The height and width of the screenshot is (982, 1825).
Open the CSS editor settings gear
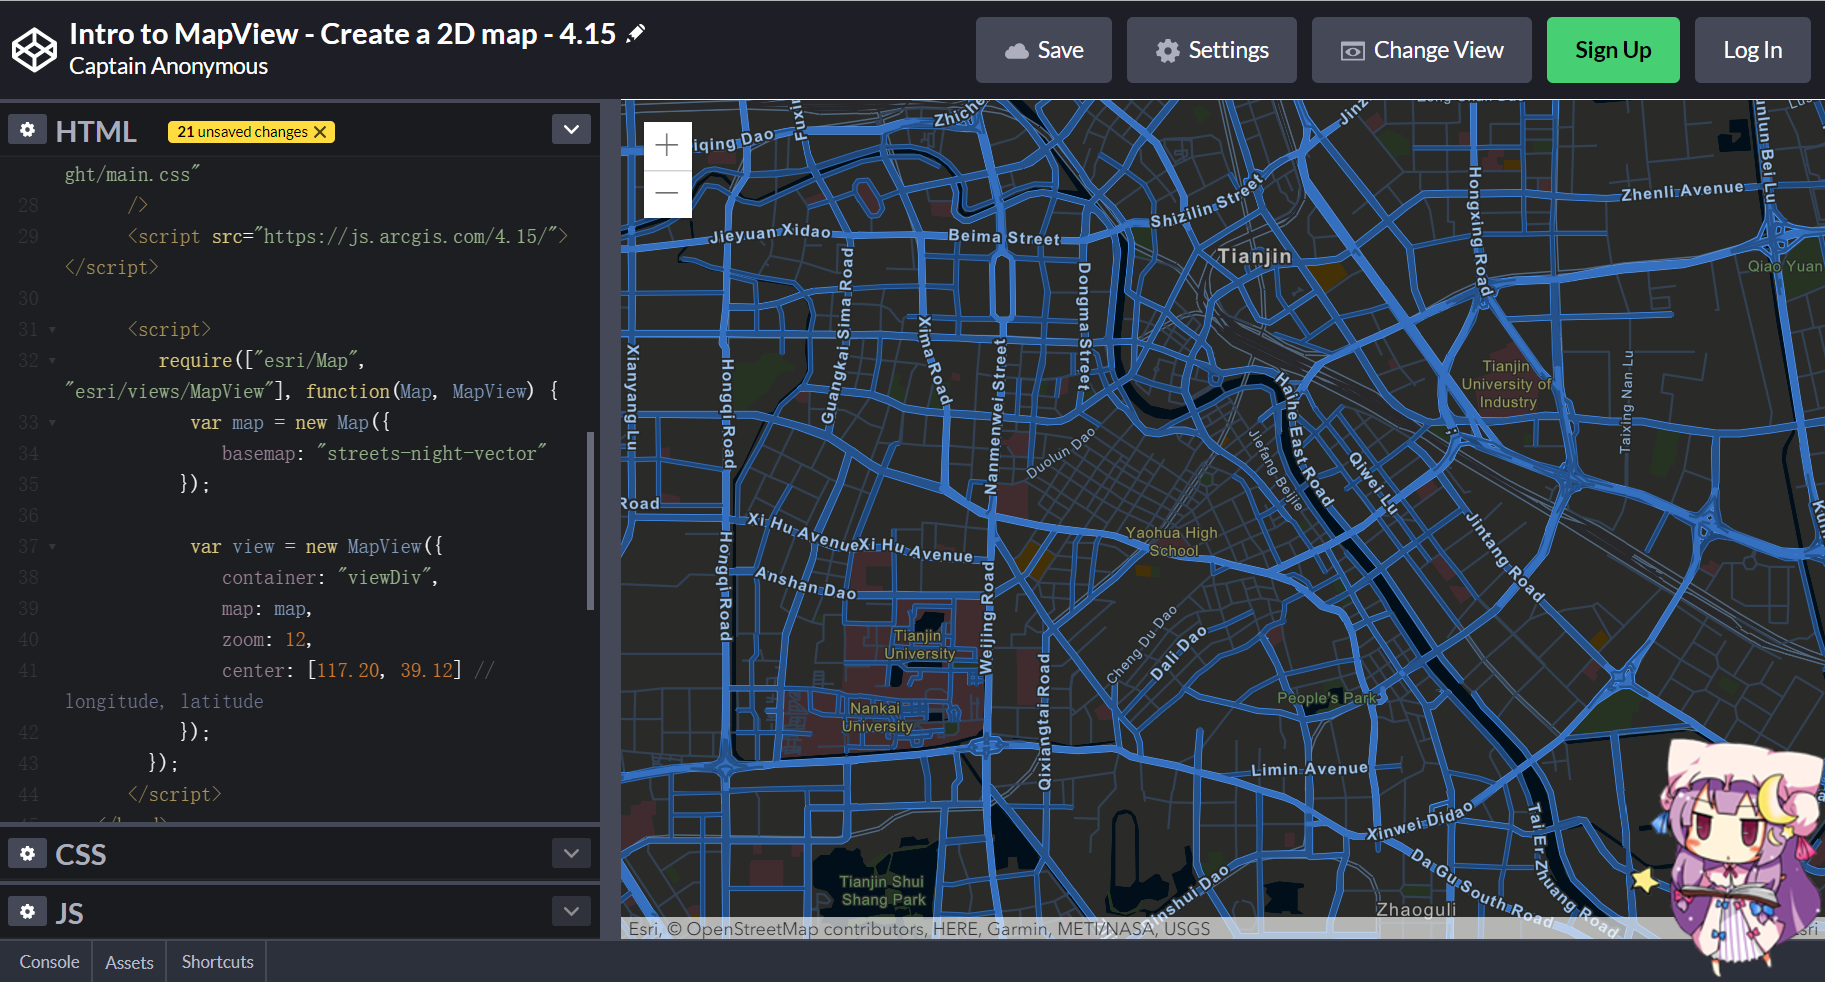coord(27,853)
